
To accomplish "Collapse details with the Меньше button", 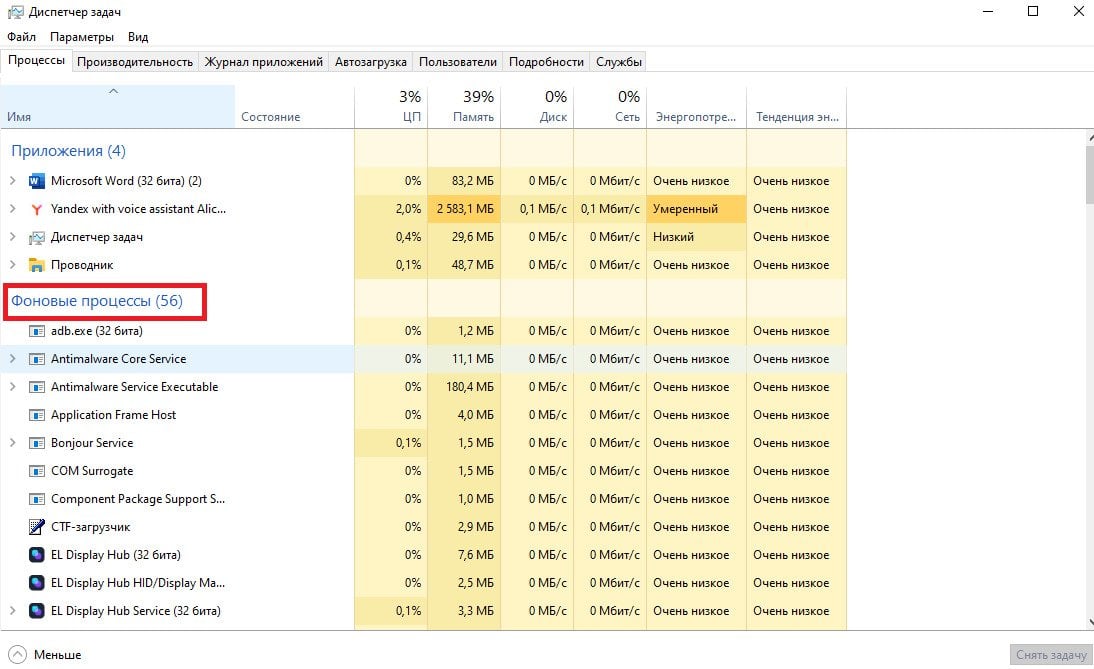I will [x=46, y=654].
